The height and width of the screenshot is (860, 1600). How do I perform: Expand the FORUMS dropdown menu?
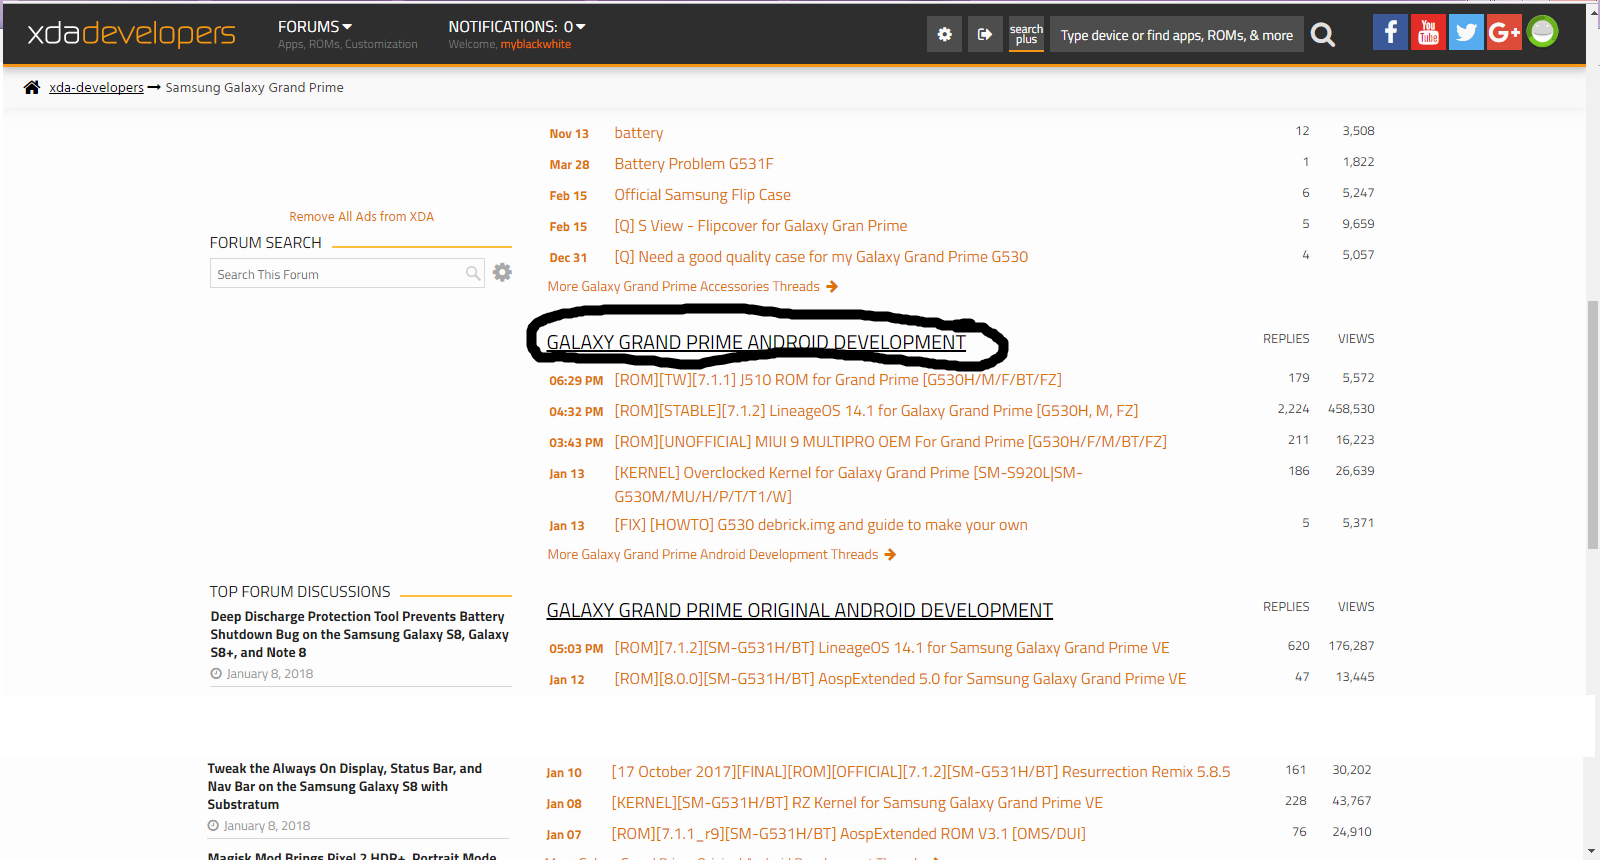315,27
